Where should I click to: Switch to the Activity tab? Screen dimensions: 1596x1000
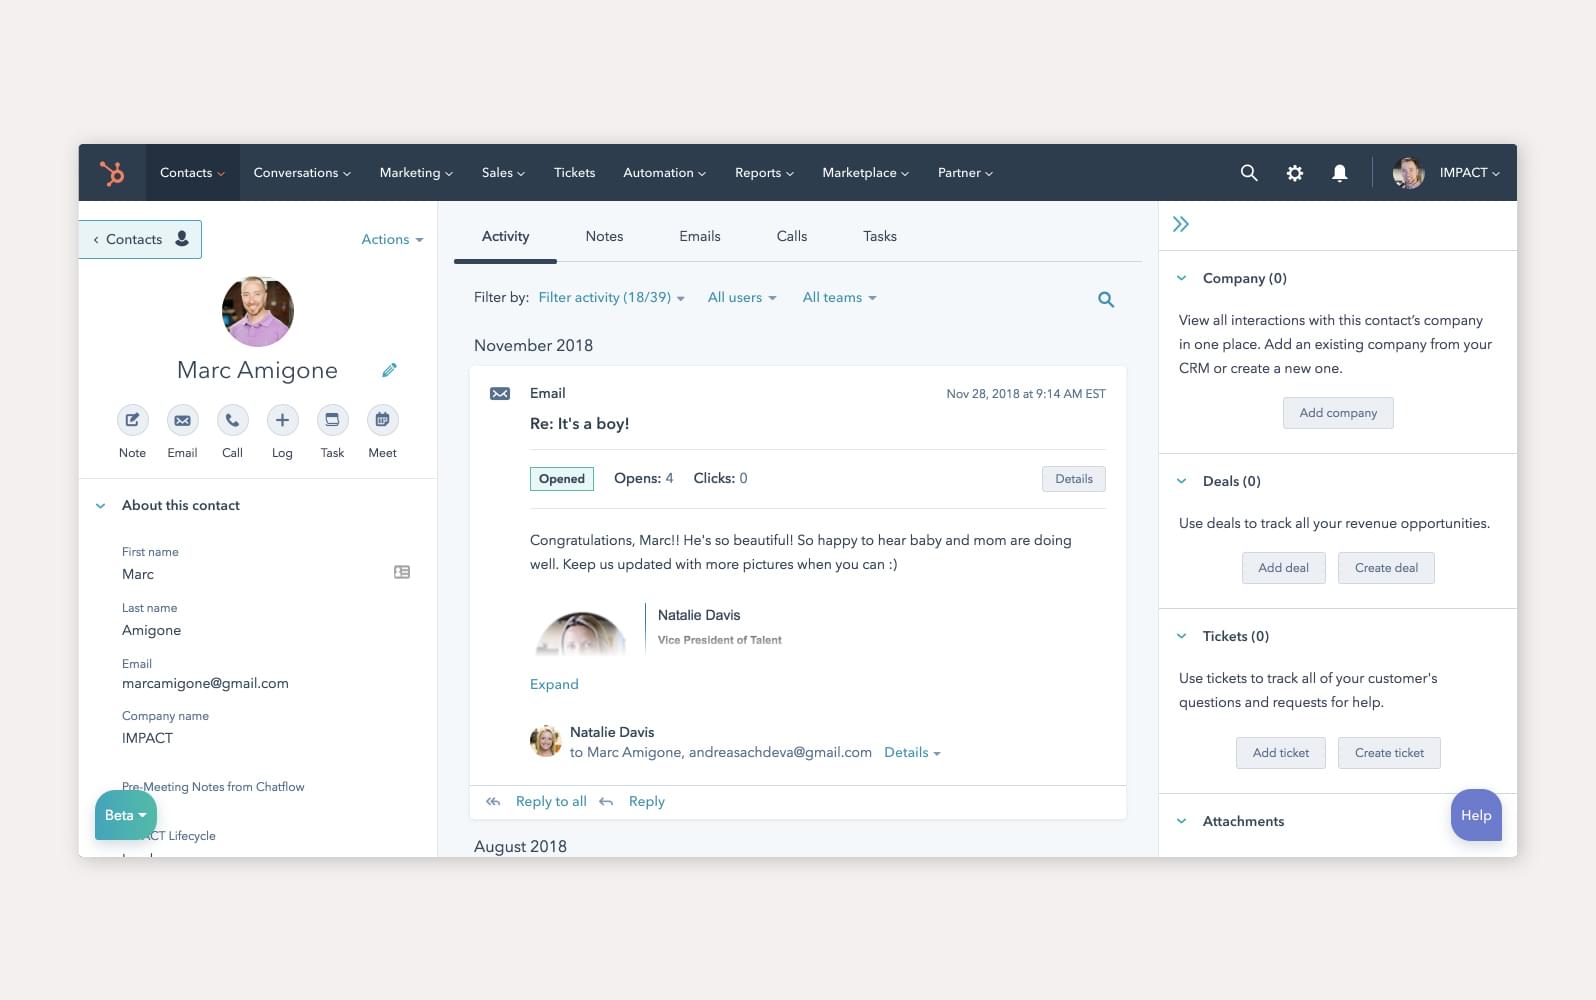[x=505, y=236]
